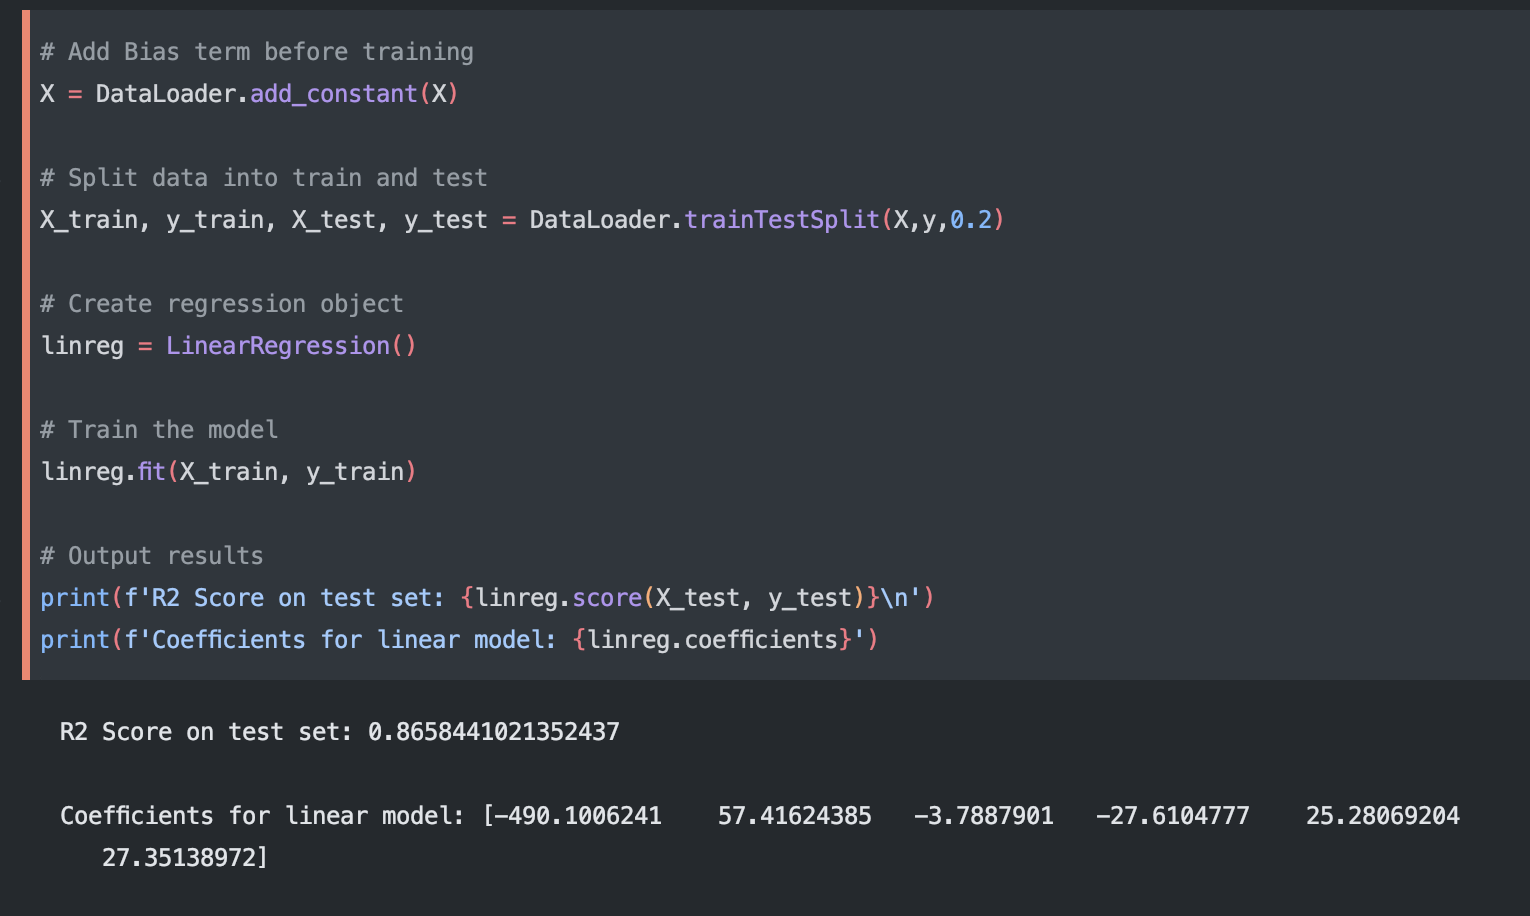This screenshot has width=1530, height=916.
Task: Click 'Coefficients for linear model:' output label
Action: (x=263, y=816)
